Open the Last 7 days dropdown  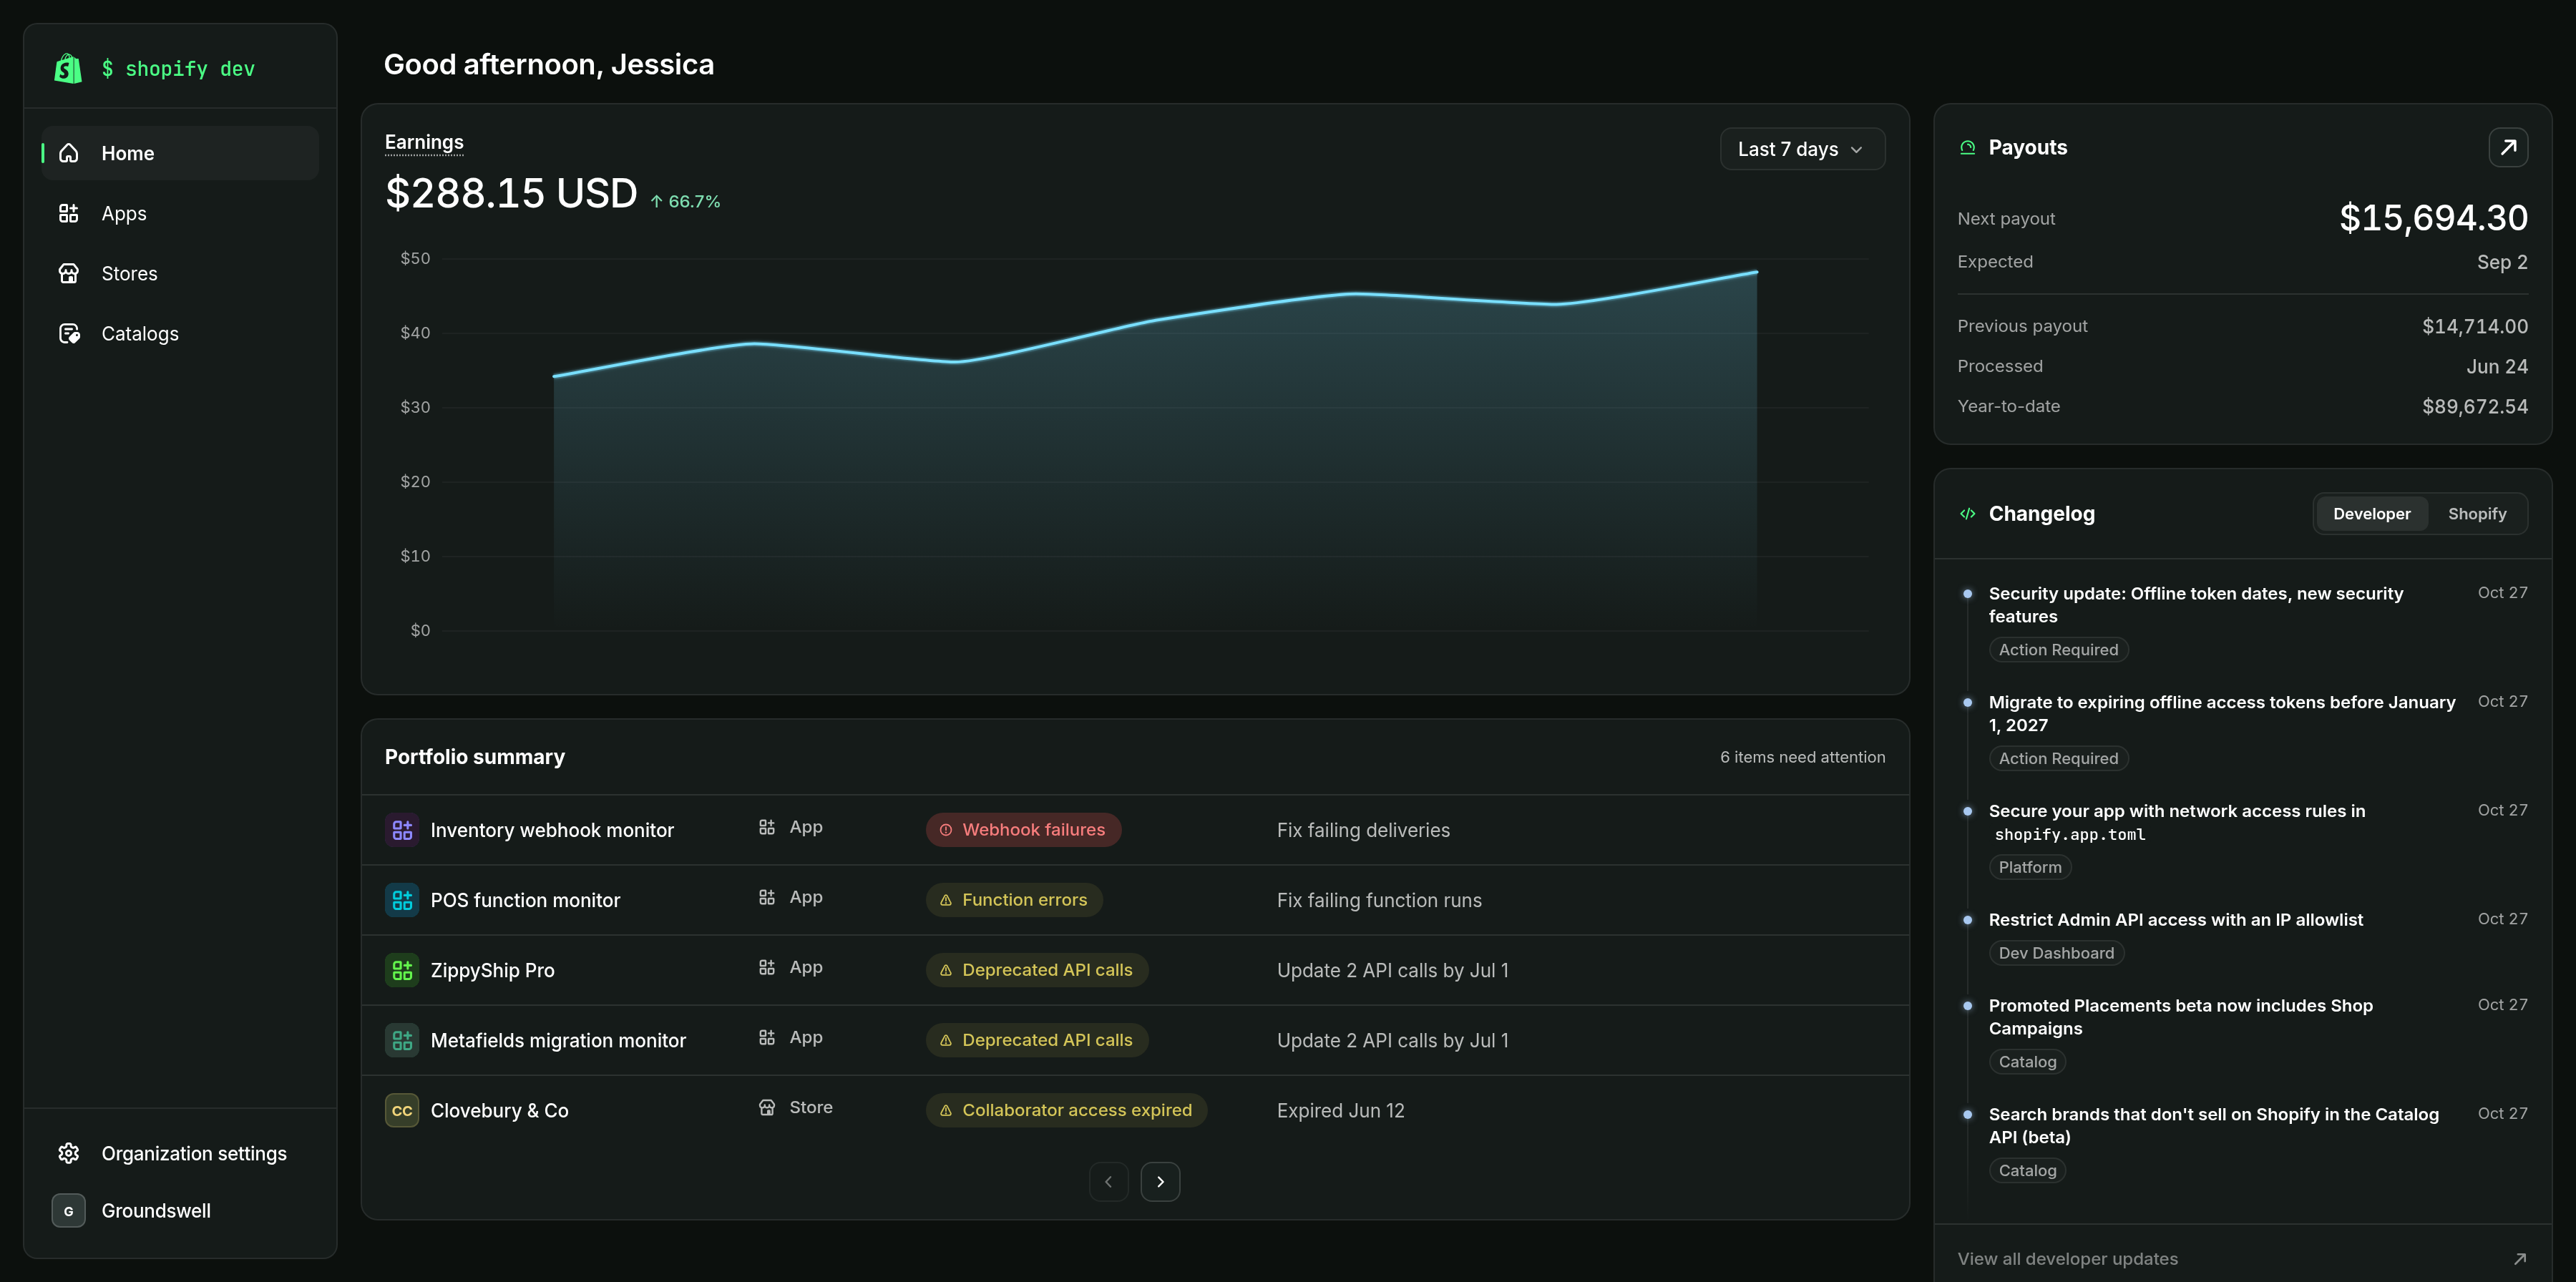pos(1802,149)
